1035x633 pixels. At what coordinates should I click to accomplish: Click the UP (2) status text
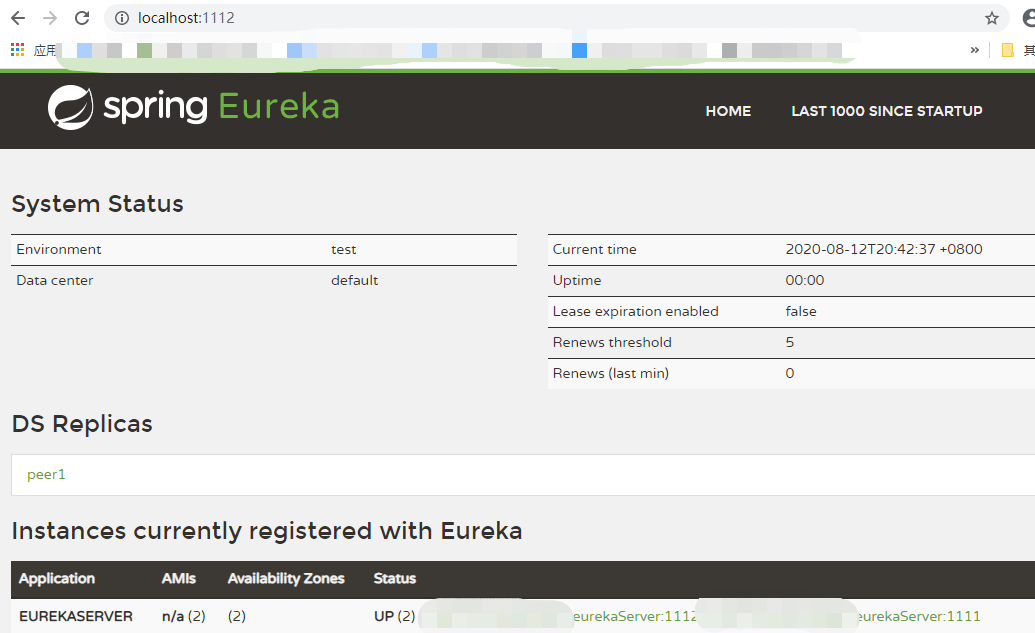(395, 616)
